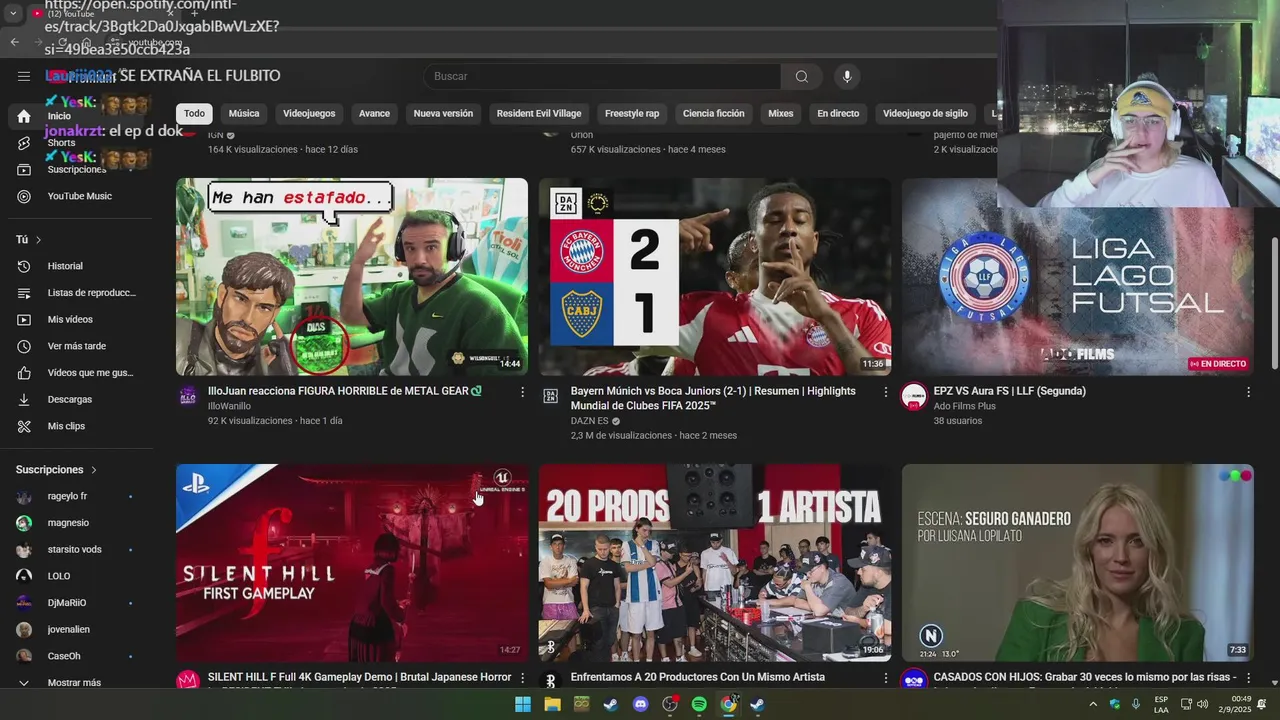Select the Avance filter chip
The width and height of the screenshot is (1280, 720).
point(374,114)
